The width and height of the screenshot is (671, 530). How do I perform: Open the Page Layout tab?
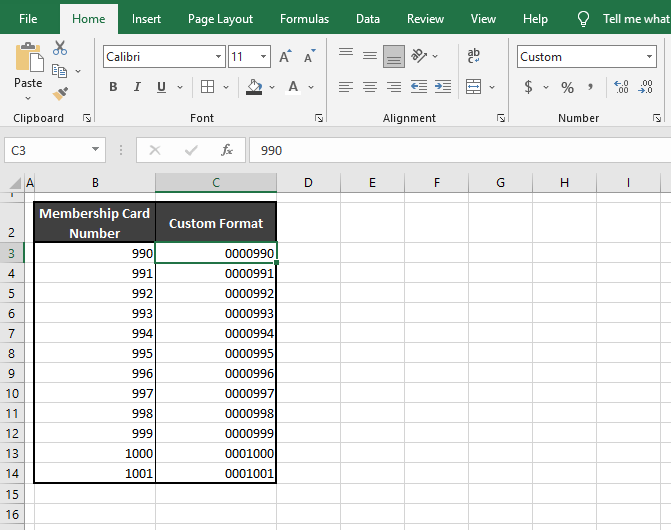[x=220, y=19]
